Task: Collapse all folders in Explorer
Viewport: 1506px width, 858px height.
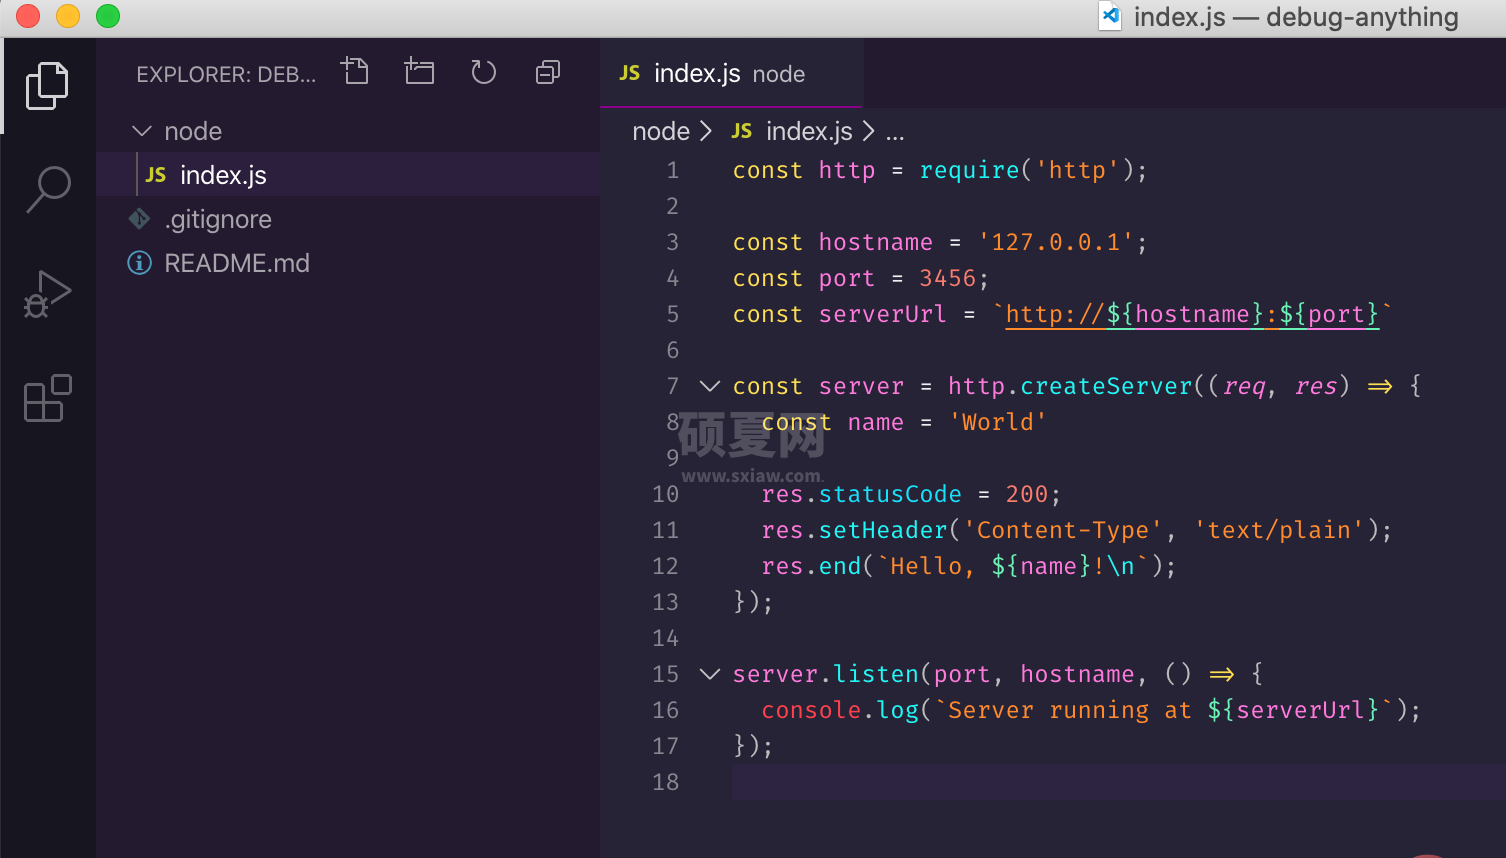Action: coord(548,72)
